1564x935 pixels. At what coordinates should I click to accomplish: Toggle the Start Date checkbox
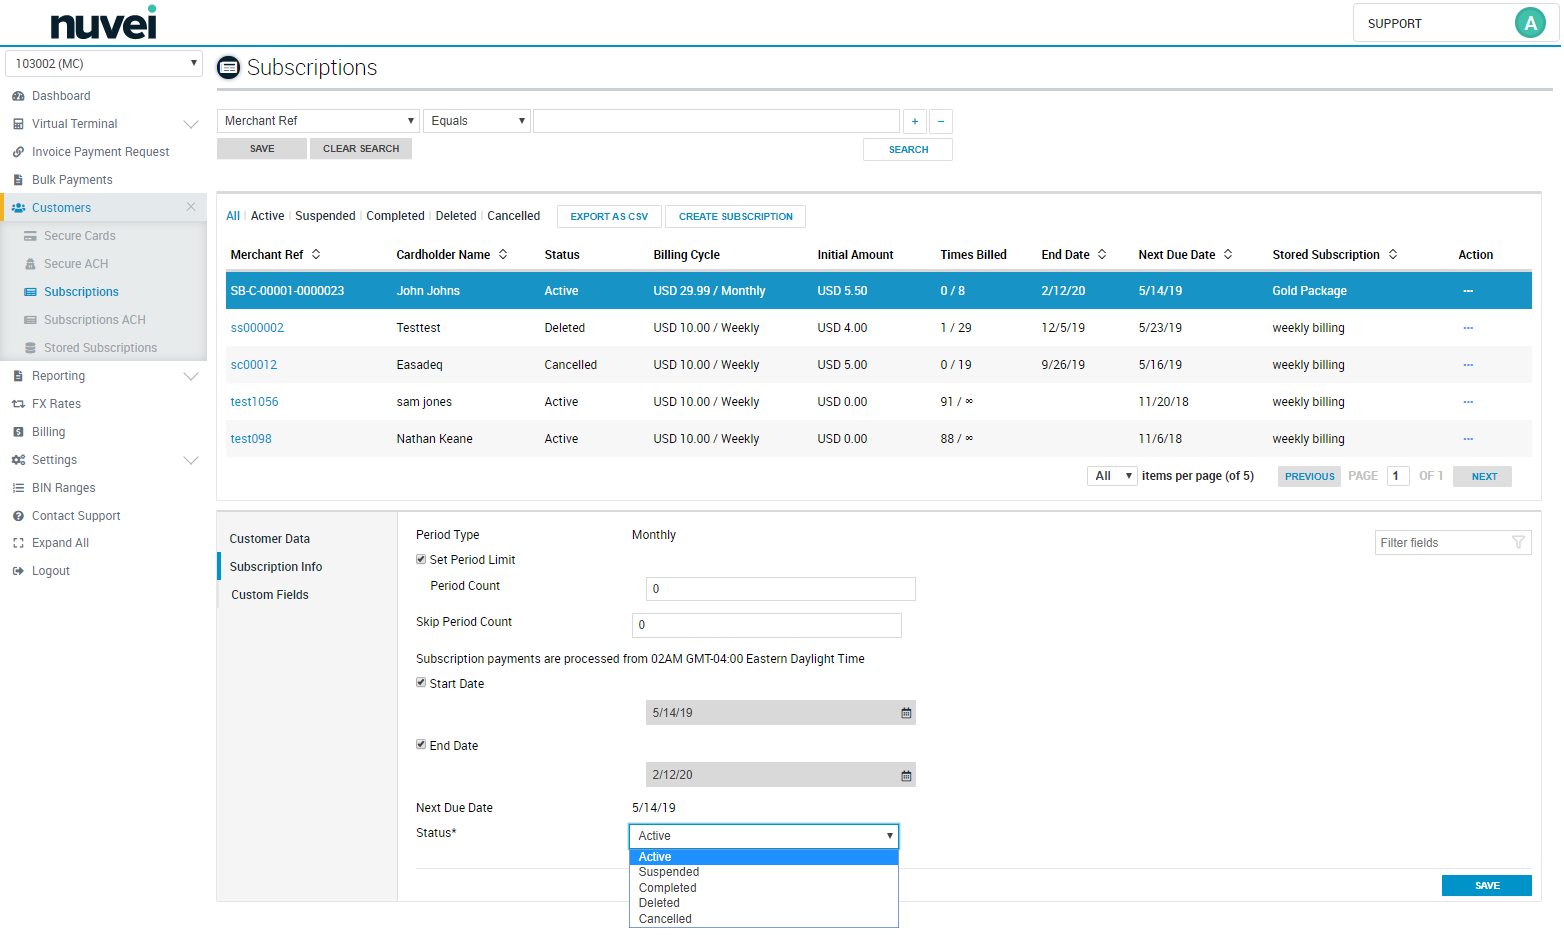[421, 683]
